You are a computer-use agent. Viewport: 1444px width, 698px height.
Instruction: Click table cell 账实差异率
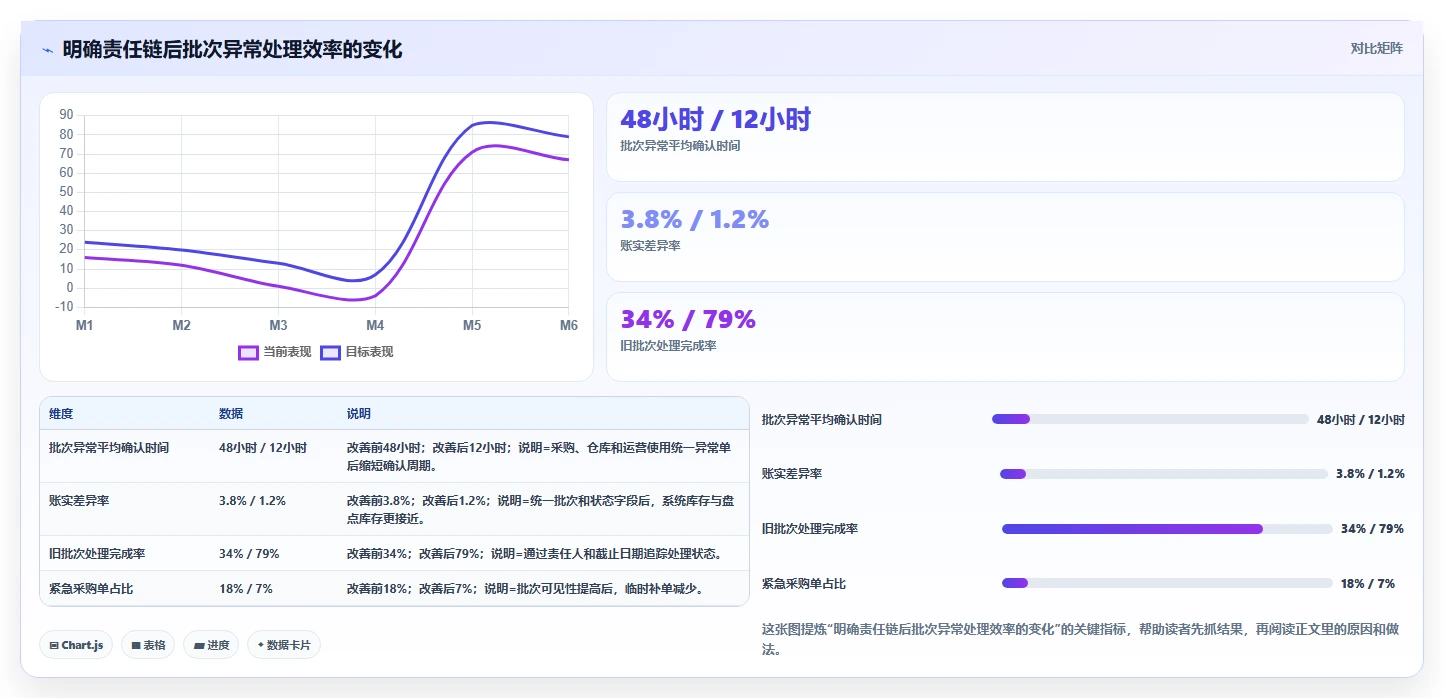coord(79,501)
